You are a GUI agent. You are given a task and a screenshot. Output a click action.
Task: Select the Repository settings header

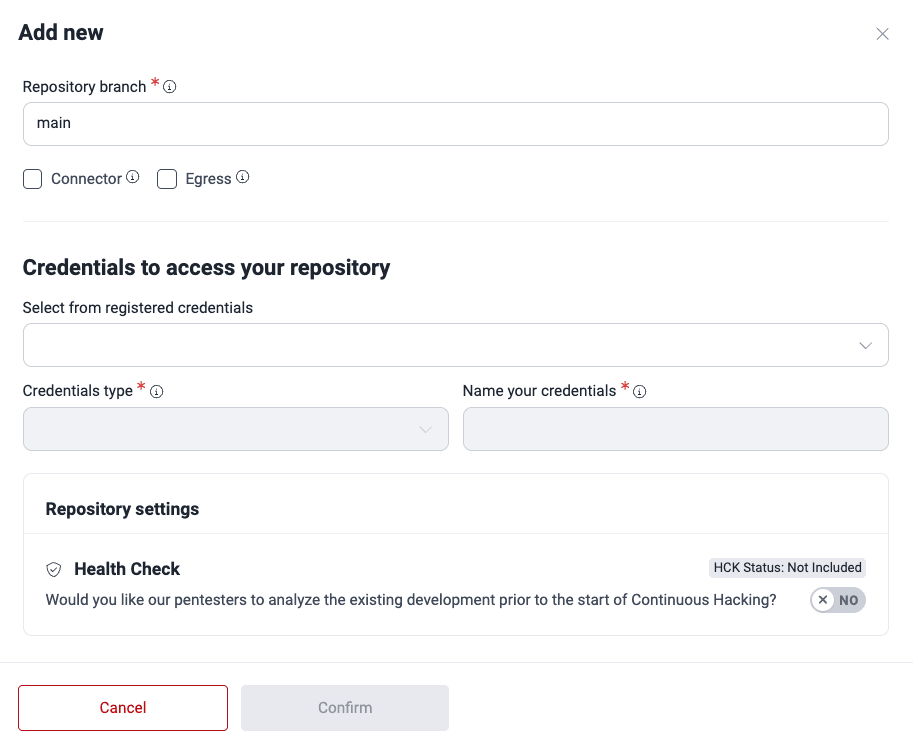pyautogui.click(x=122, y=509)
